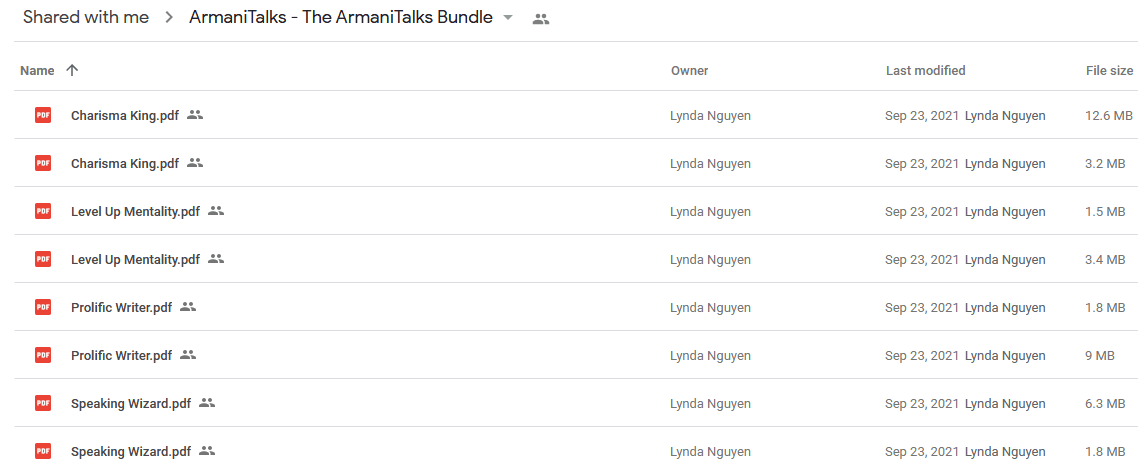Reverse the sort direction with the Name arrow icon
The image size is (1138, 469).
click(72, 70)
